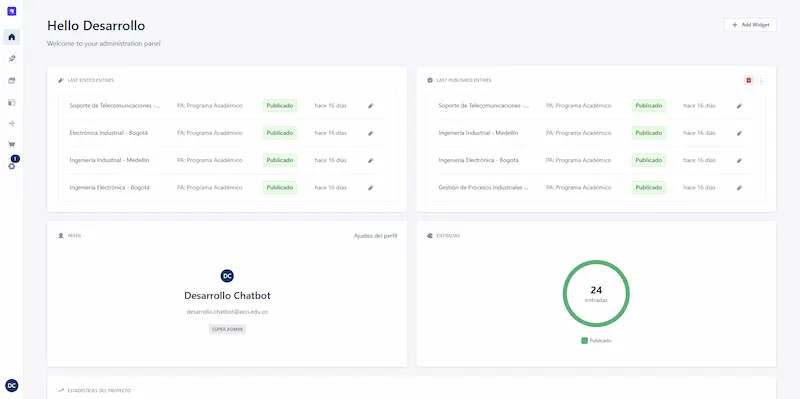Image resolution: width=800 pixels, height=399 pixels.
Task: Edit Electrónica Industrial - Bogotá entry pencil
Action: [x=371, y=133]
